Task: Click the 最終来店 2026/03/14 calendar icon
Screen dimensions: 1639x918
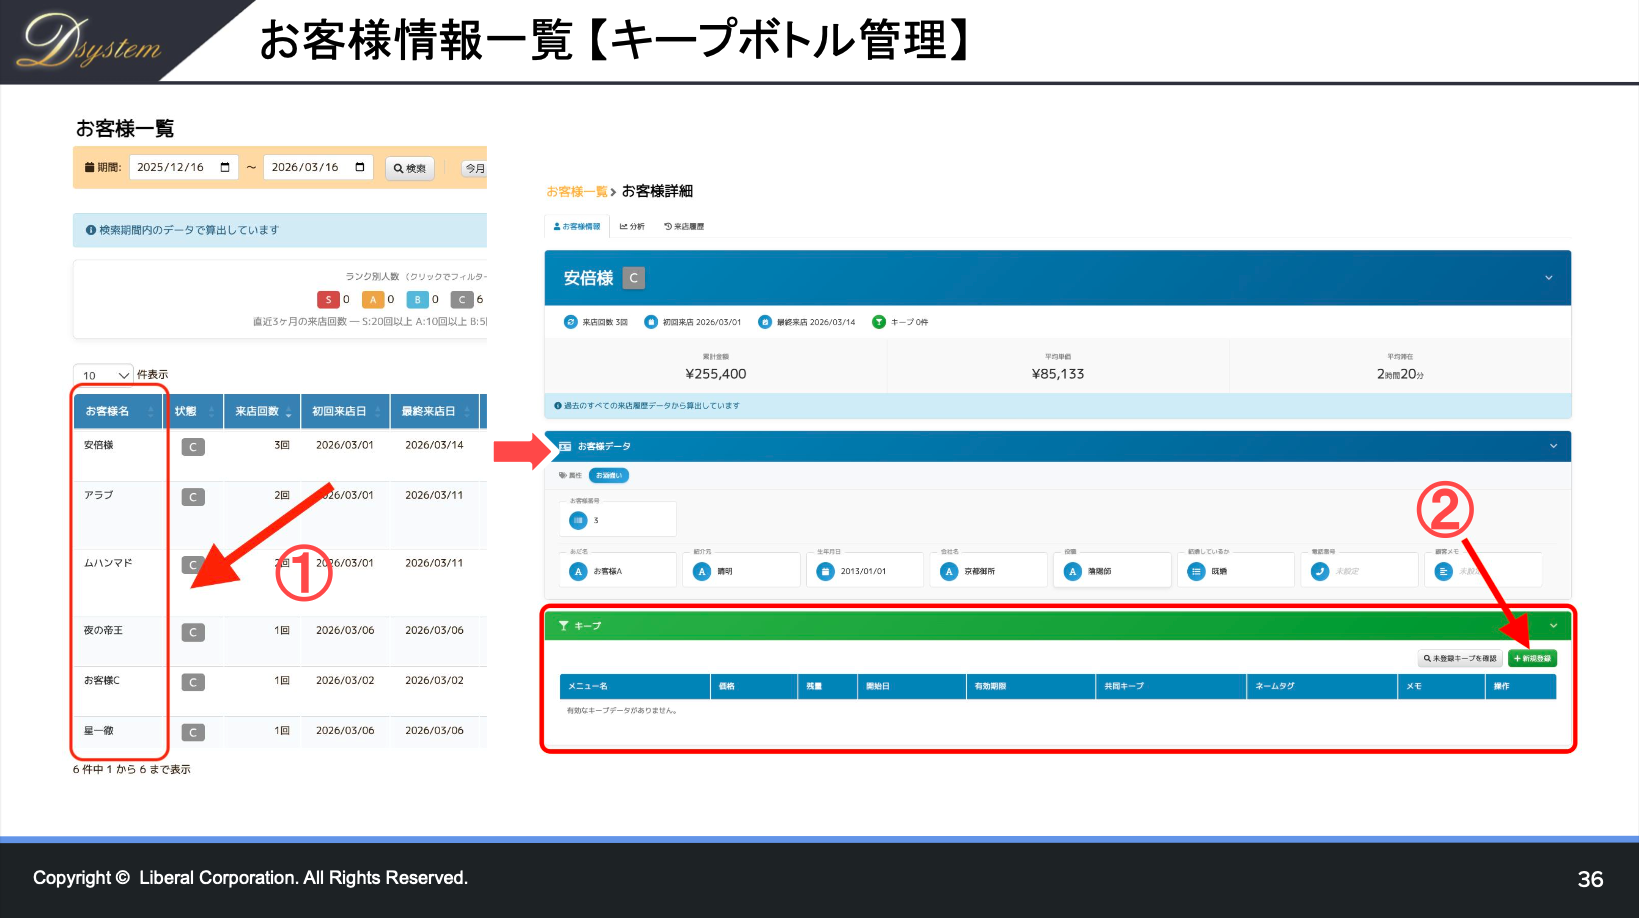Action: (765, 322)
